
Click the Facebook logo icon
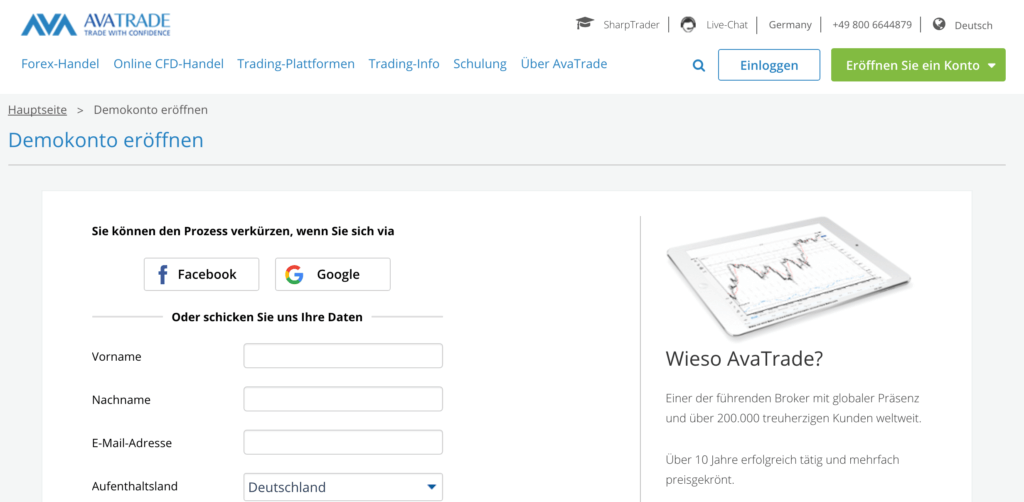click(x=163, y=274)
